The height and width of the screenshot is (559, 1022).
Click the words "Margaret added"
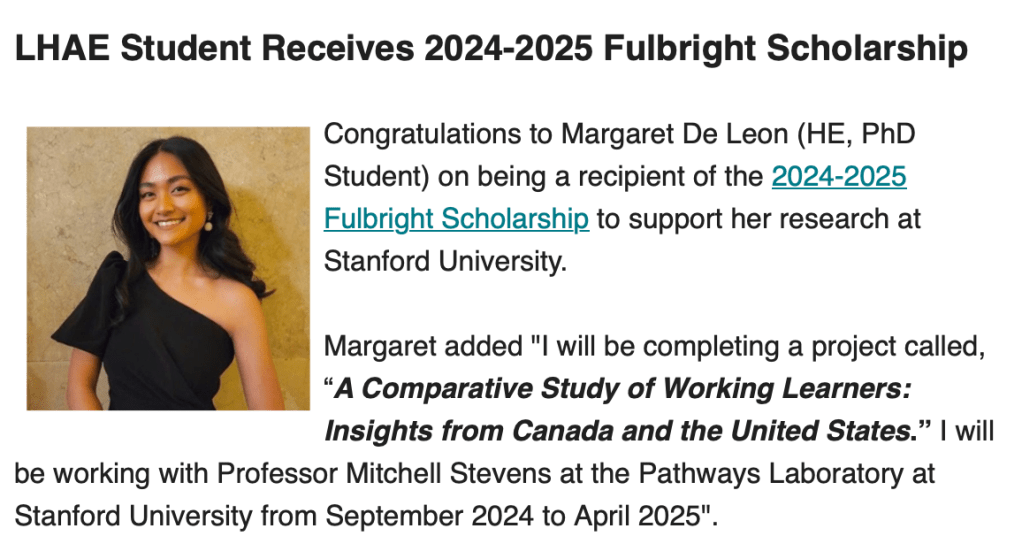click(x=424, y=346)
